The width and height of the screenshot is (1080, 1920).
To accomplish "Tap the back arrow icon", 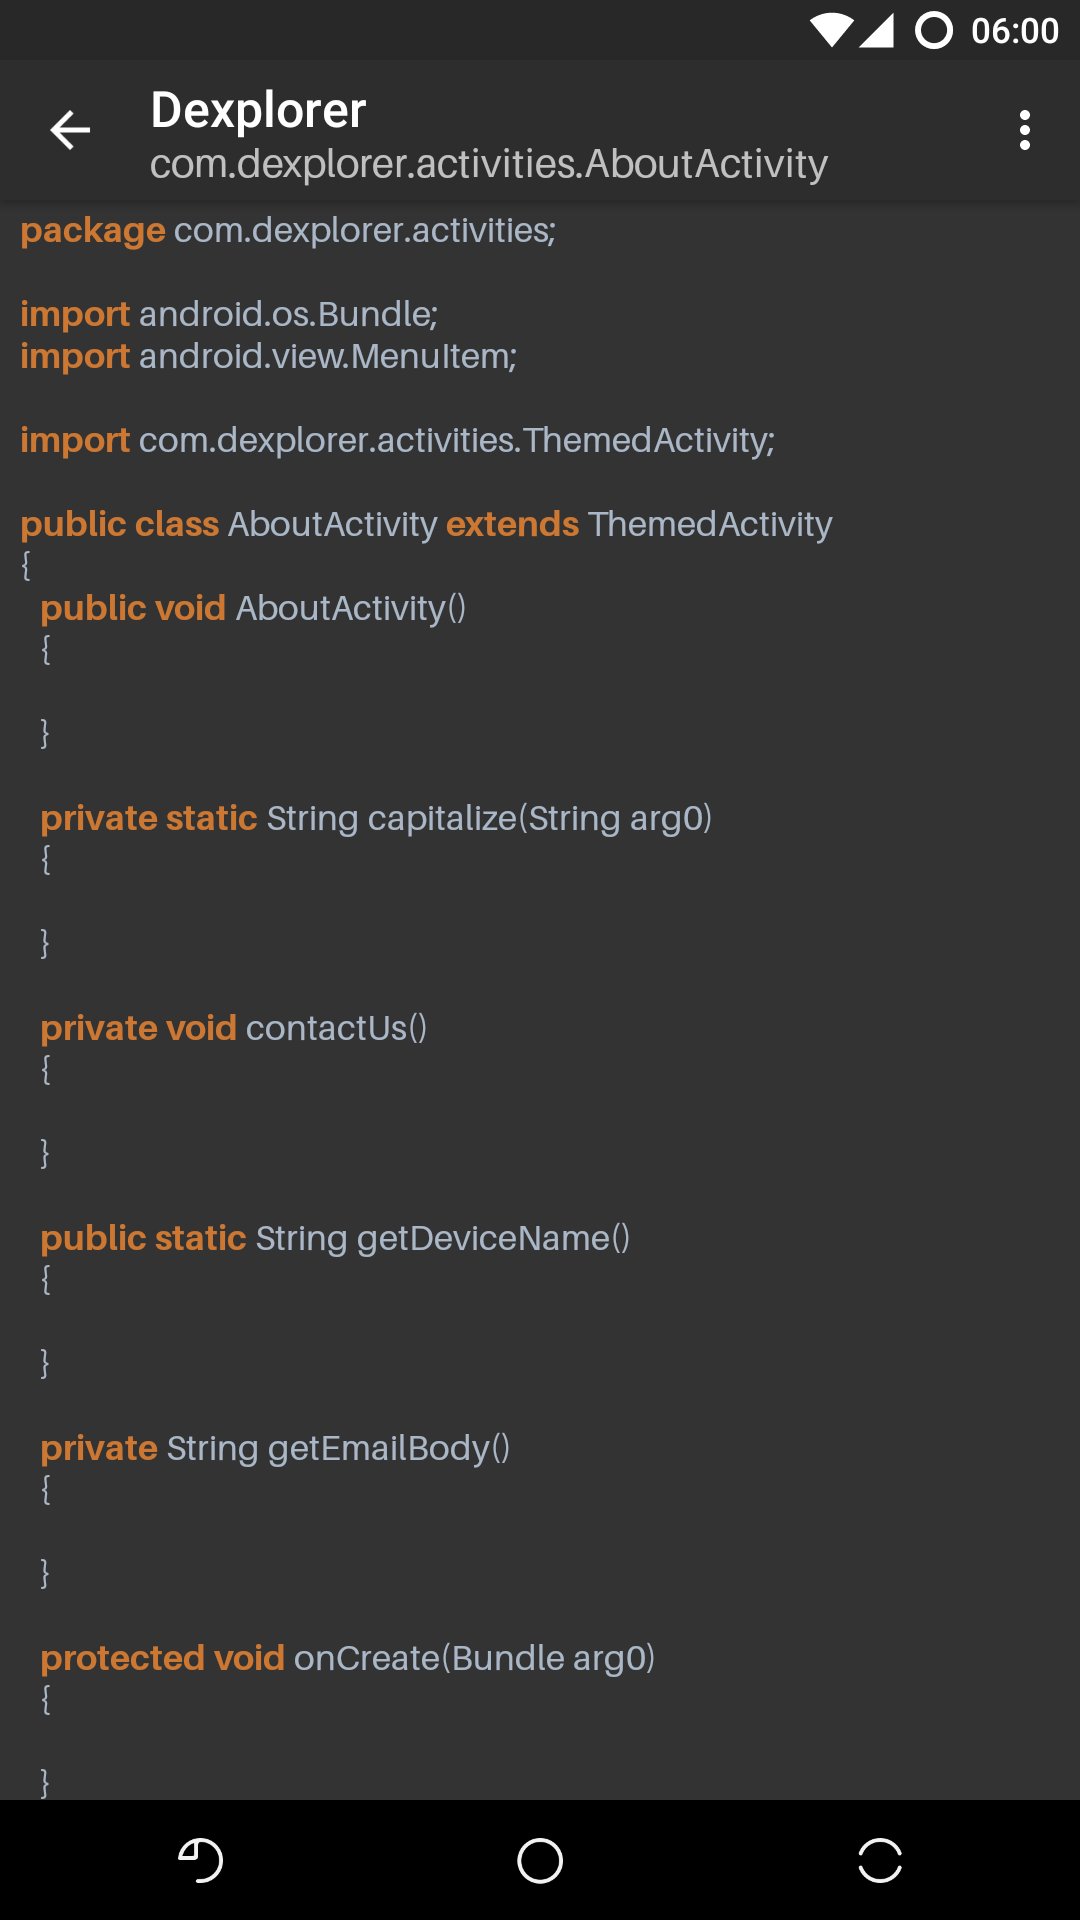I will click(x=70, y=130).
